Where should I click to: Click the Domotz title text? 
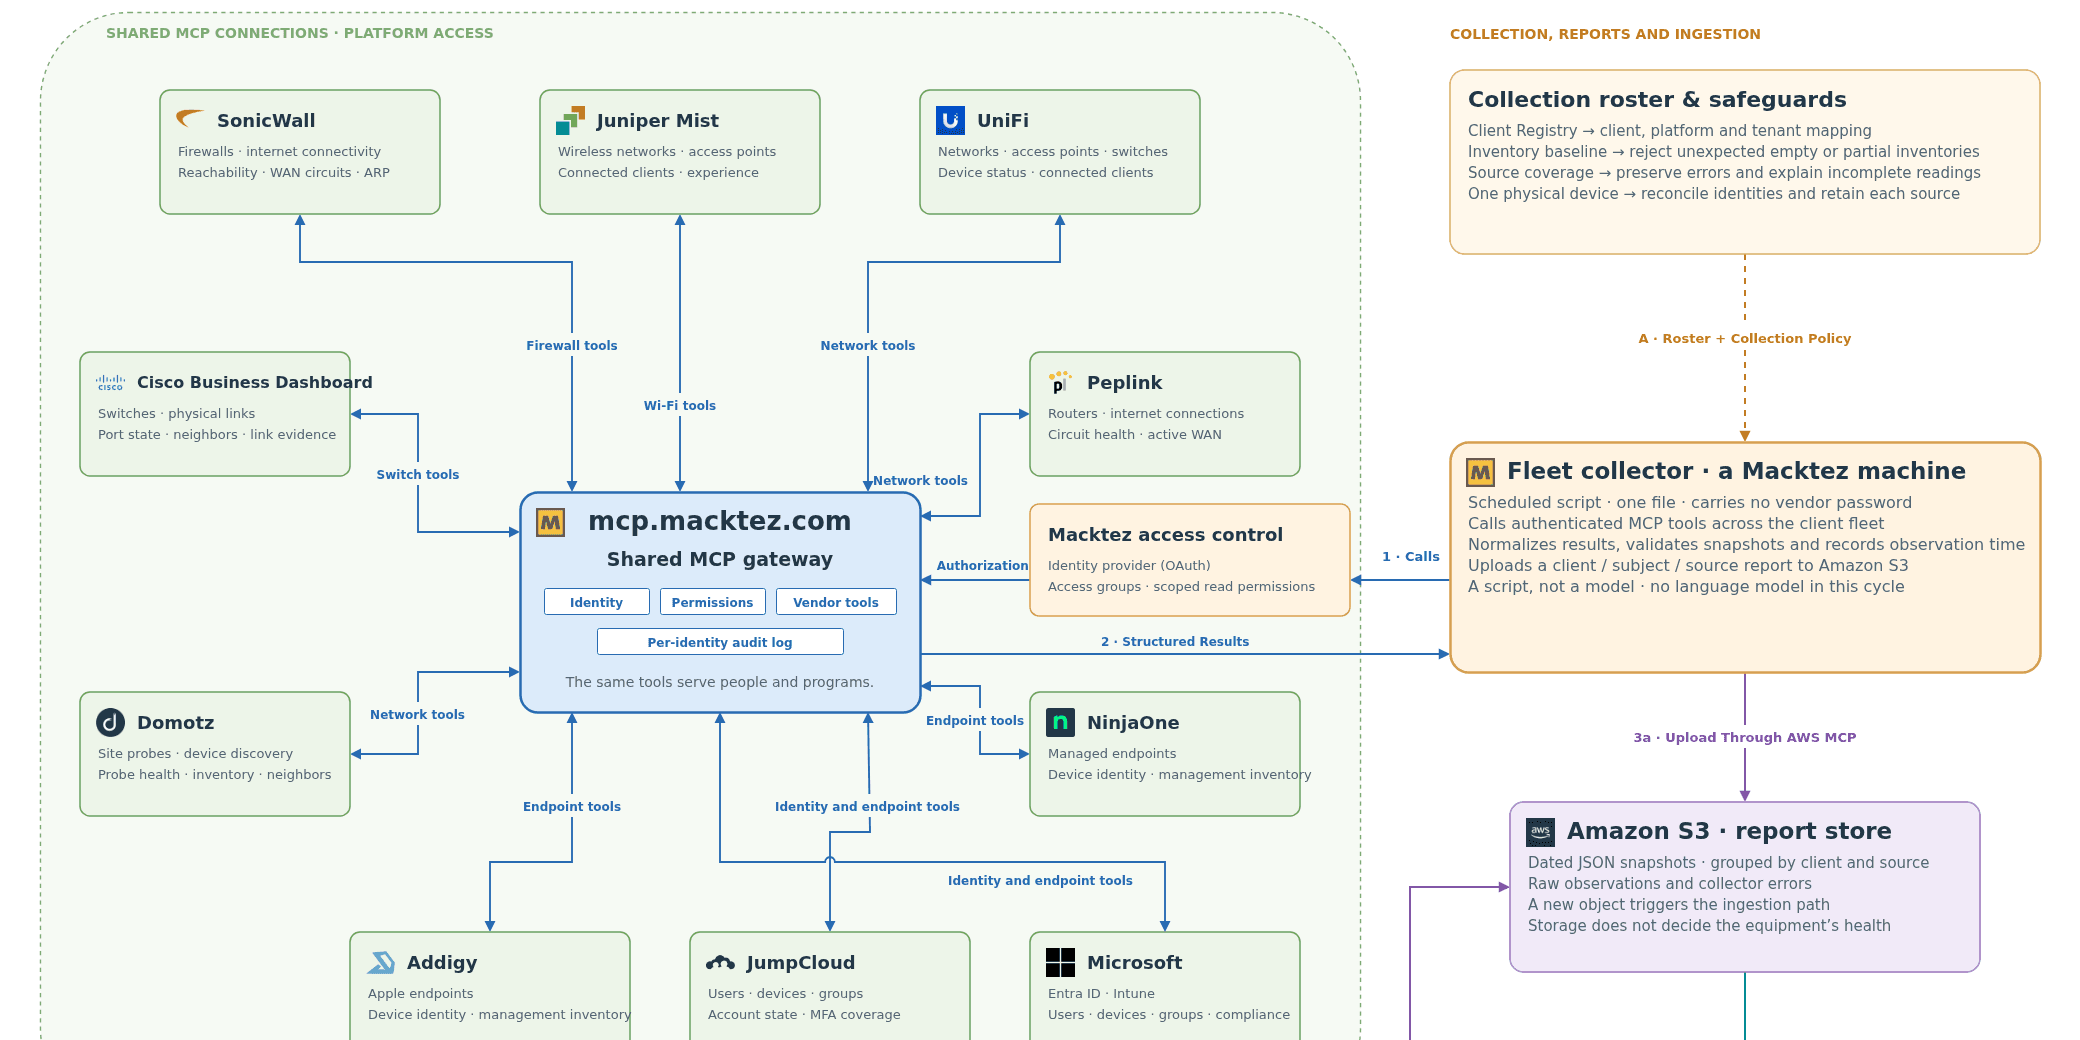pyautogui.click(x=175, y=722)
